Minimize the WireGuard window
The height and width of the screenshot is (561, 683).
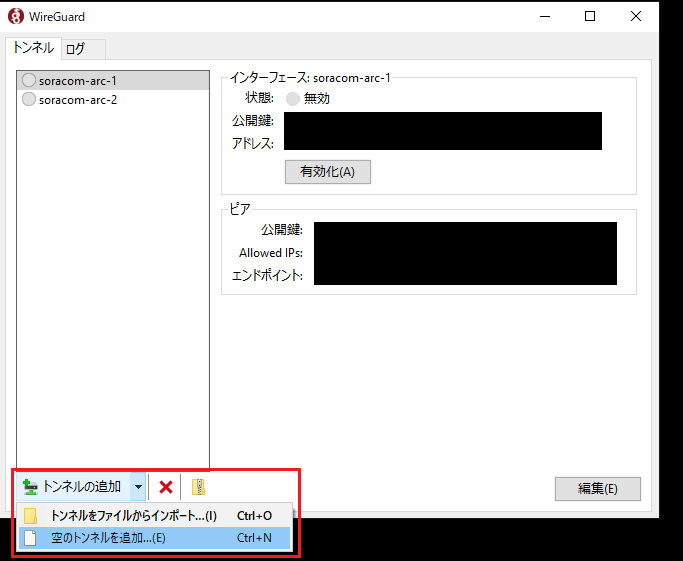tap(545, 16)
